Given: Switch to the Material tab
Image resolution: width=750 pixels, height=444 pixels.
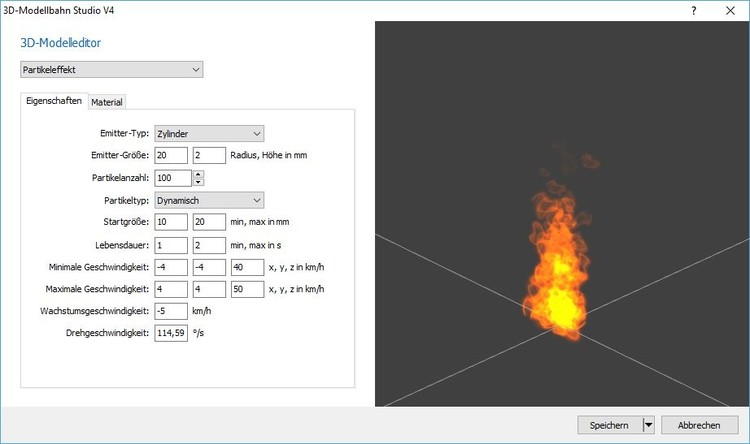Looking at the screenshot, I should point(107,102).
